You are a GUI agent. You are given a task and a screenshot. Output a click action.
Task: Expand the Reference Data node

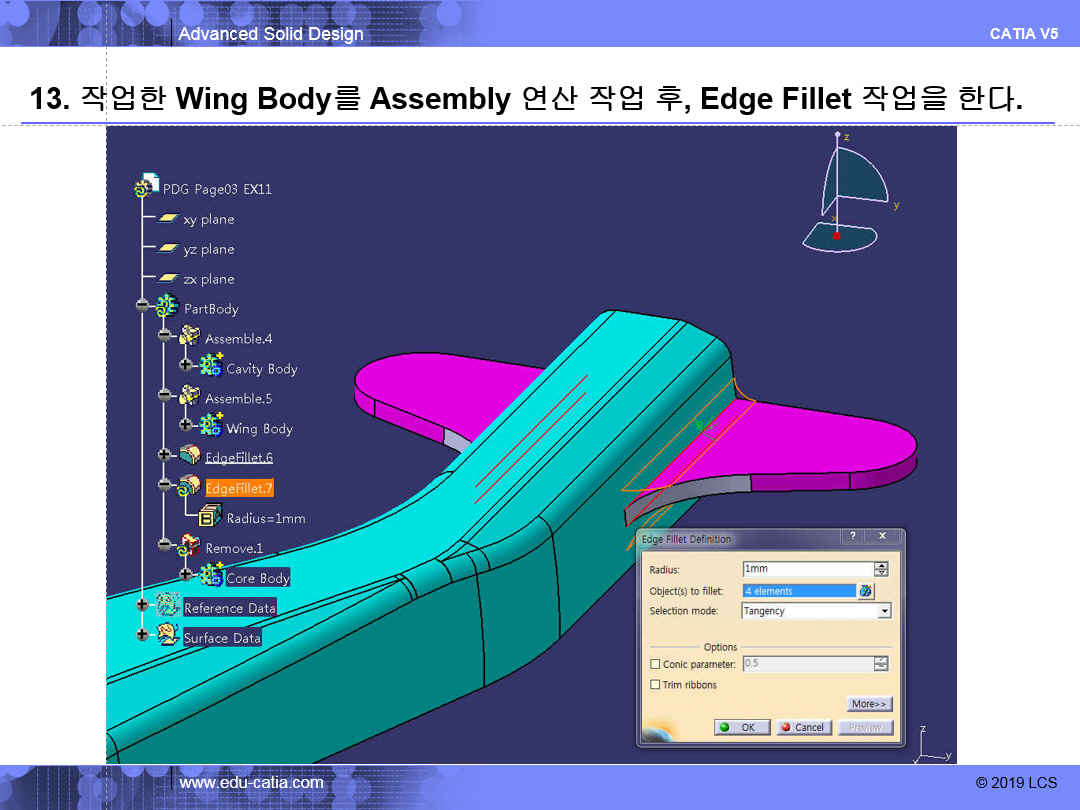point(142,606)
